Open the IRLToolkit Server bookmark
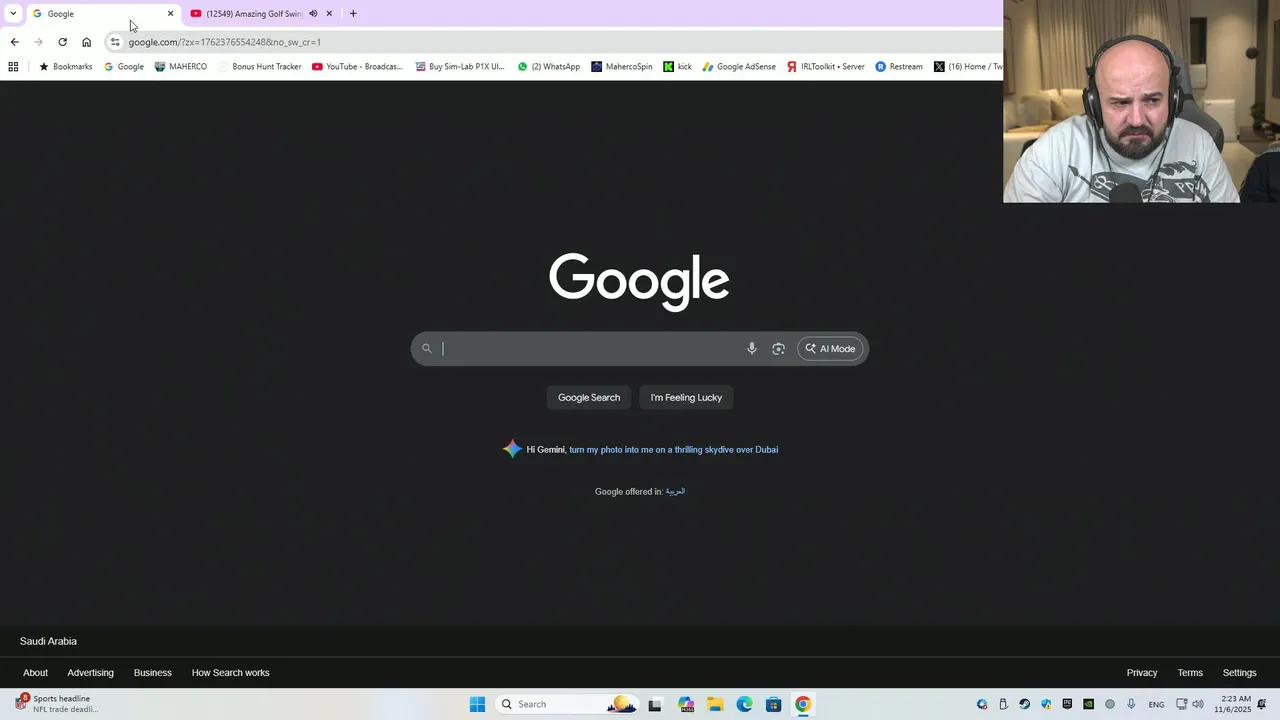 coord(825,67)
